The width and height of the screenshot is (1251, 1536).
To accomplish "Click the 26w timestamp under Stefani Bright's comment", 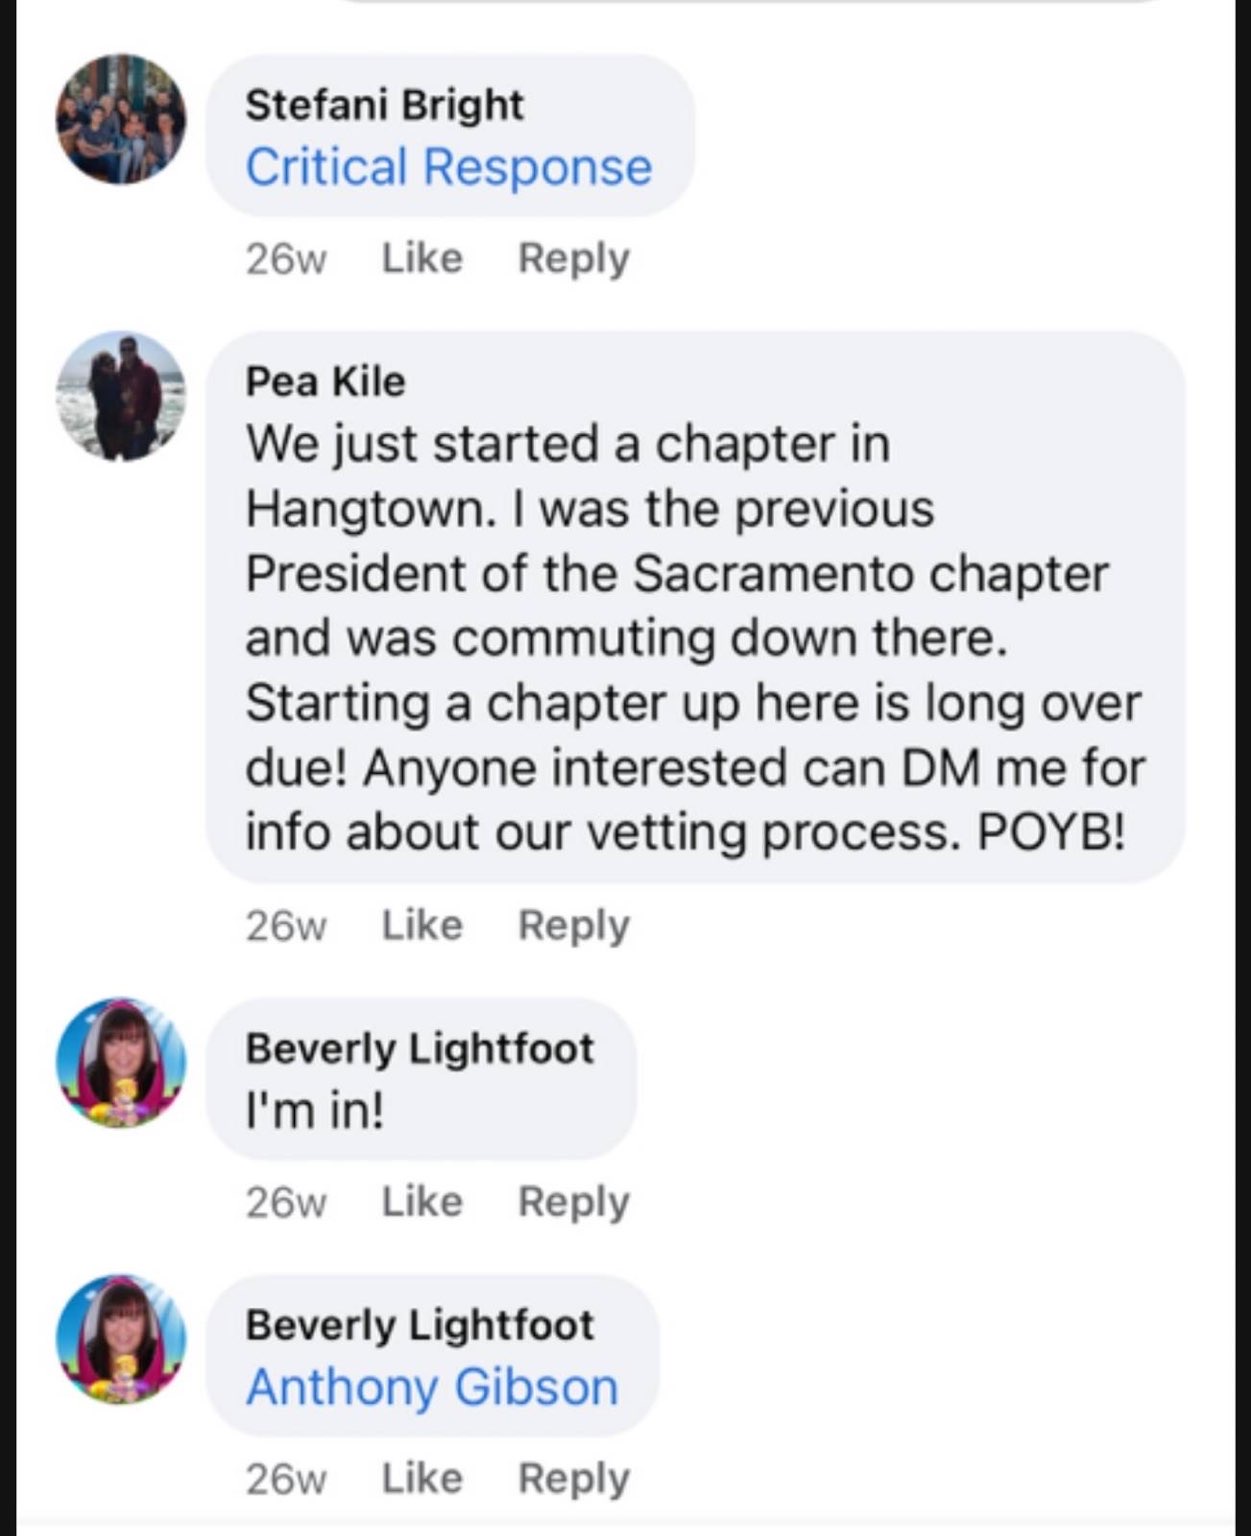I will [x=286, y=259].
